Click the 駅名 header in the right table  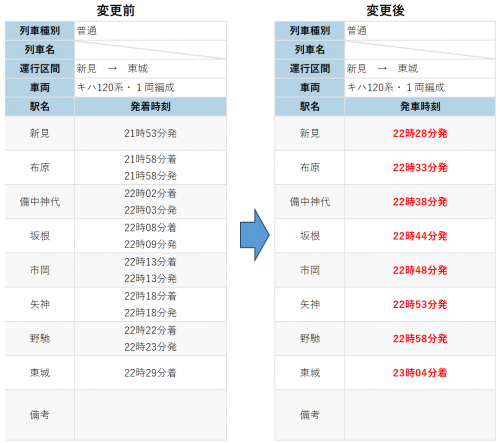[x=310, y=107]
